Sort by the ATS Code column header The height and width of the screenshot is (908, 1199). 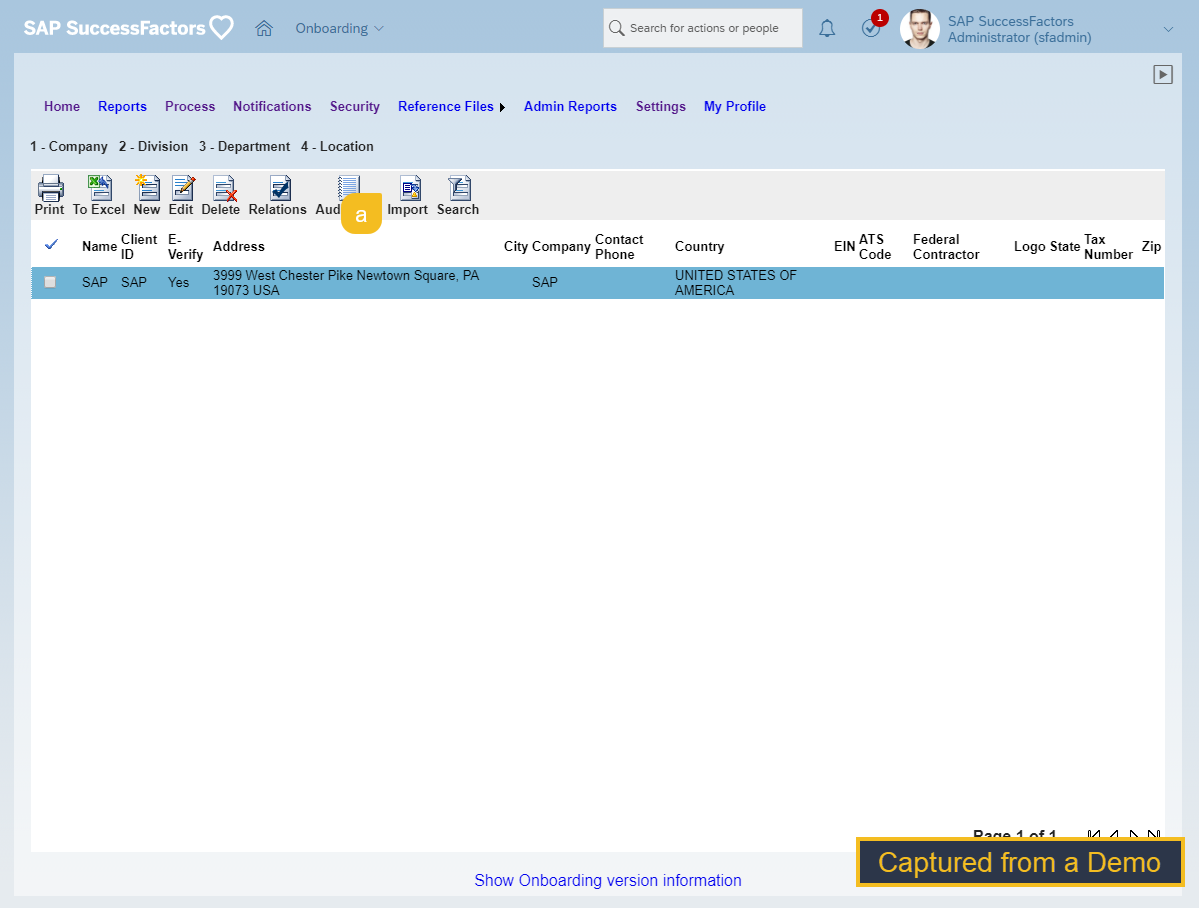pyautogui.click(x=875, y=246)
